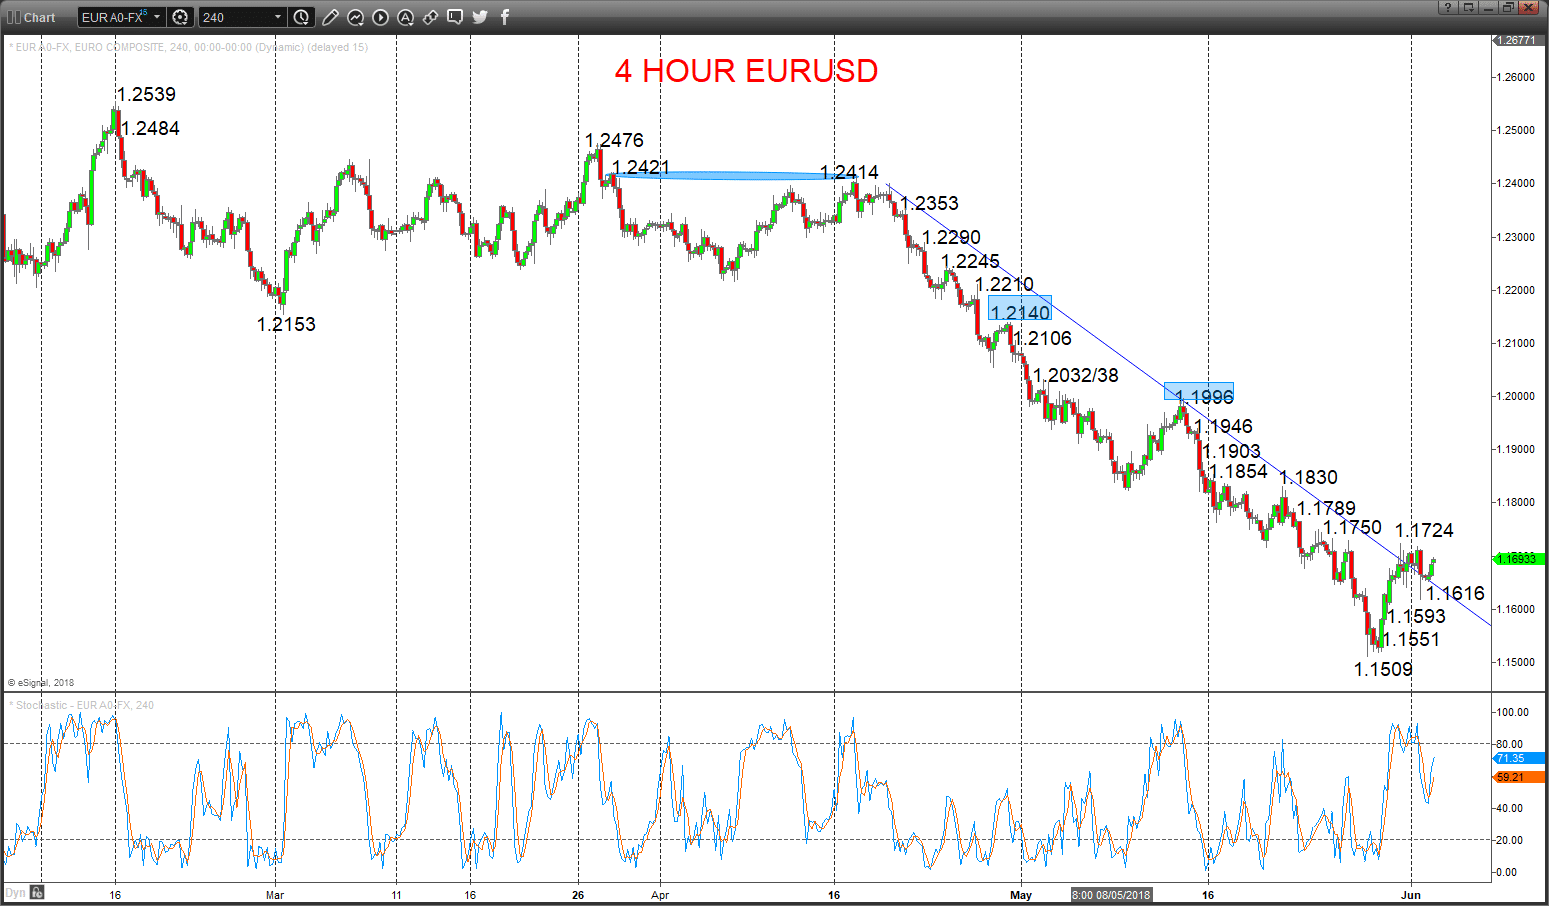
Task: Select the 1.1854 price annotation
Action: point(1238,471)
